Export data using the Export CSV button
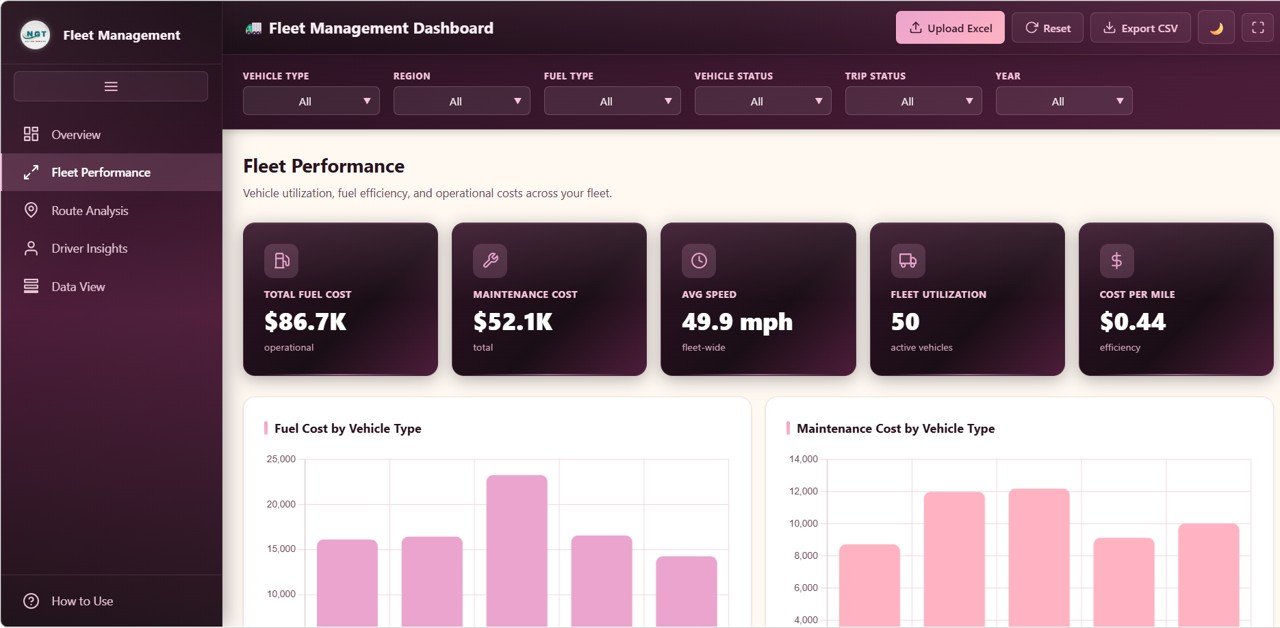 pyautogui.click(x=1140, y=27)
